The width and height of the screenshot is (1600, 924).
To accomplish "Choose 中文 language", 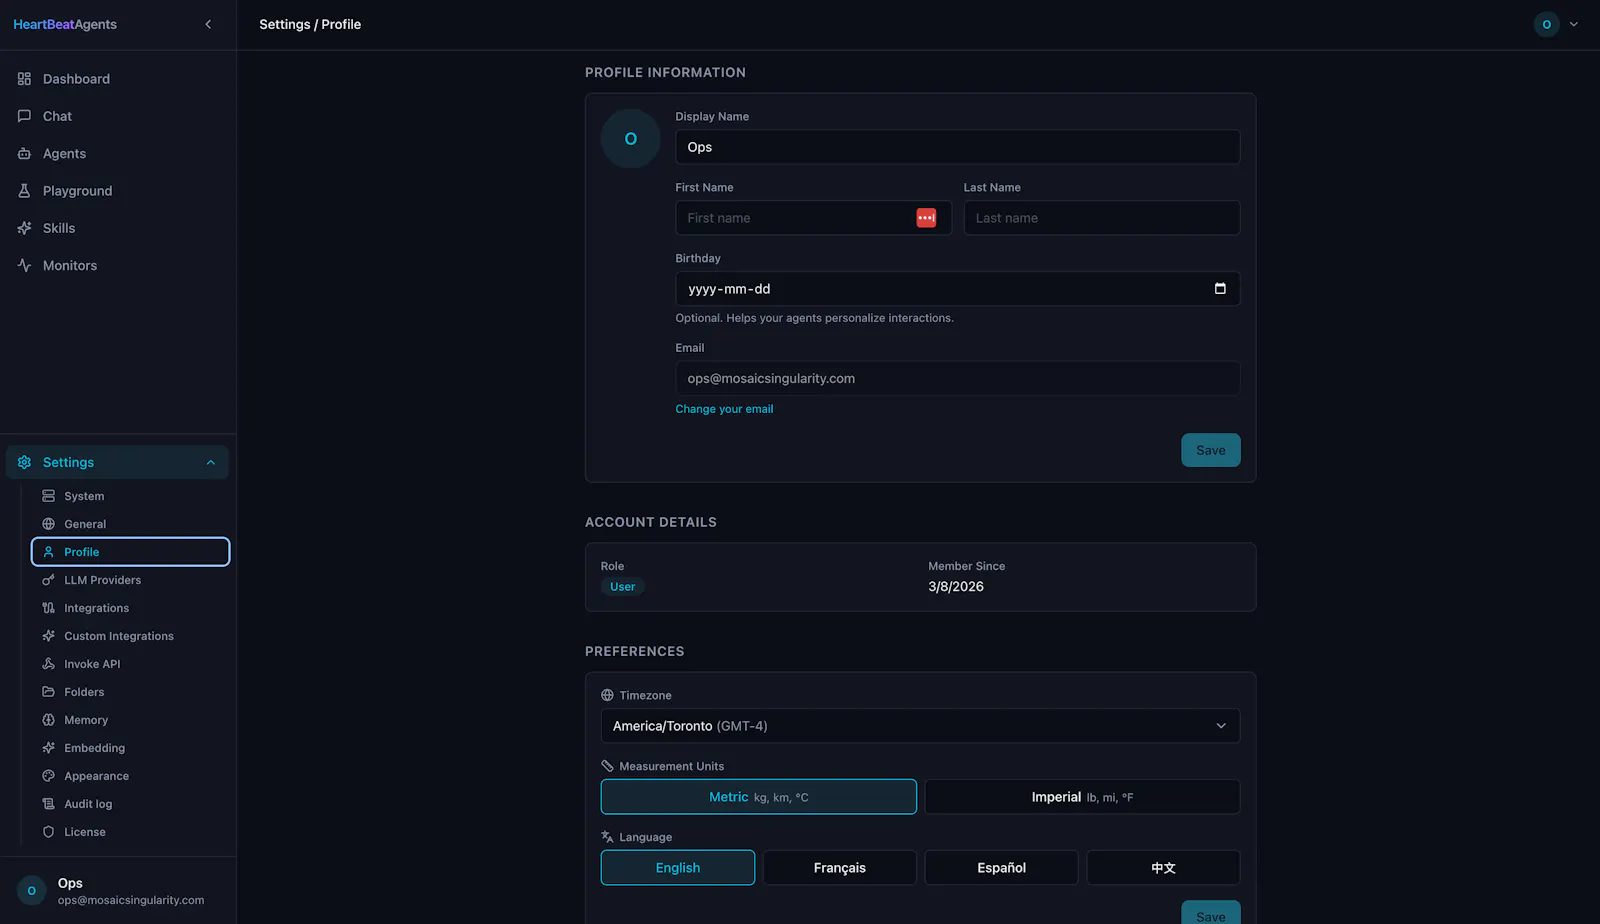I will tap(1164, 868).
